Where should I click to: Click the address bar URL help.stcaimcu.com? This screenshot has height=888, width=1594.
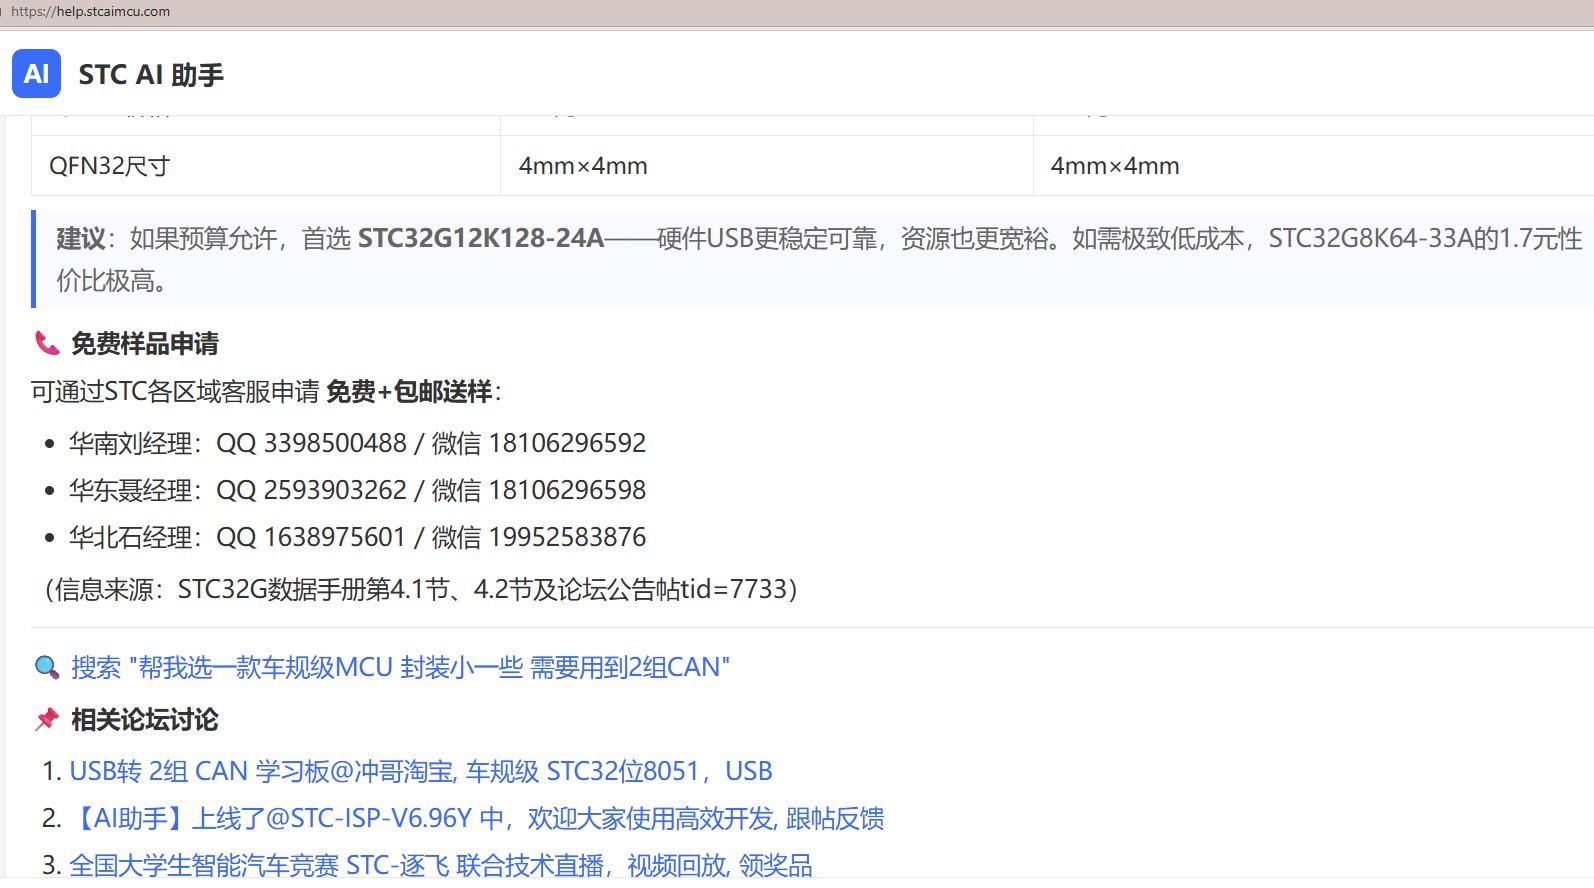(x=90, y=12)
